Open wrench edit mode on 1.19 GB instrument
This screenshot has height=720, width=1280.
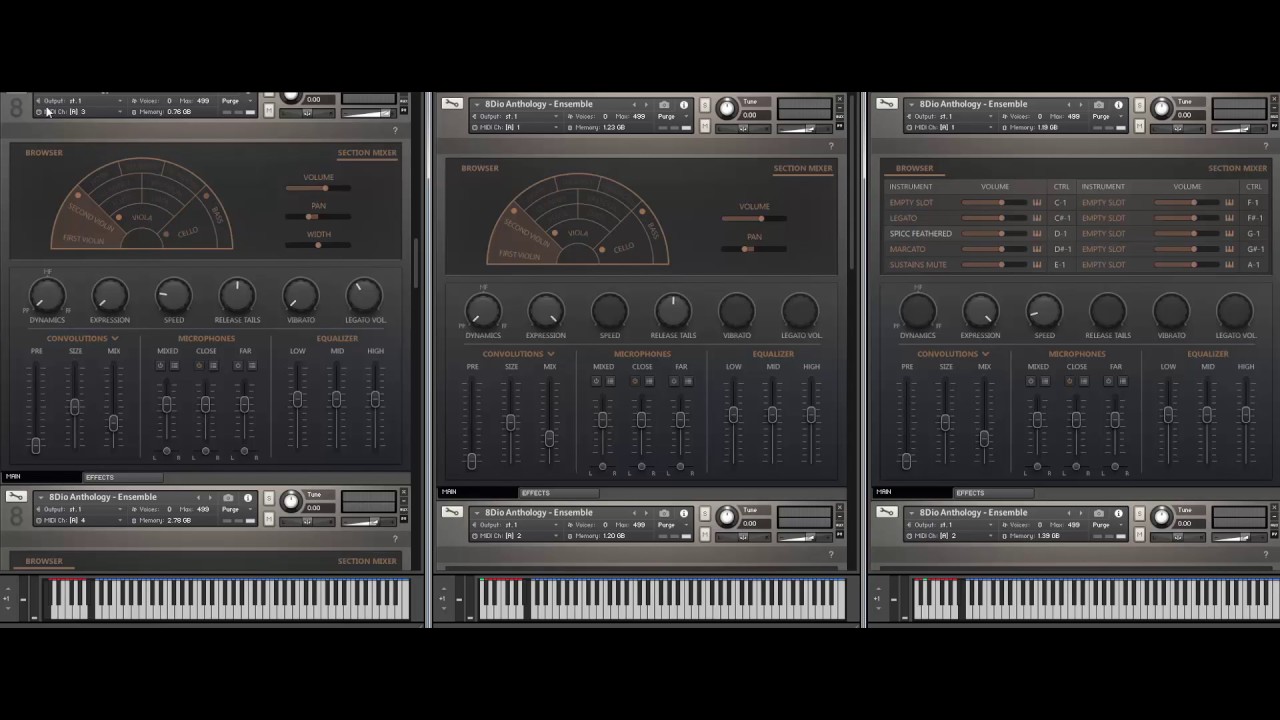886,104
